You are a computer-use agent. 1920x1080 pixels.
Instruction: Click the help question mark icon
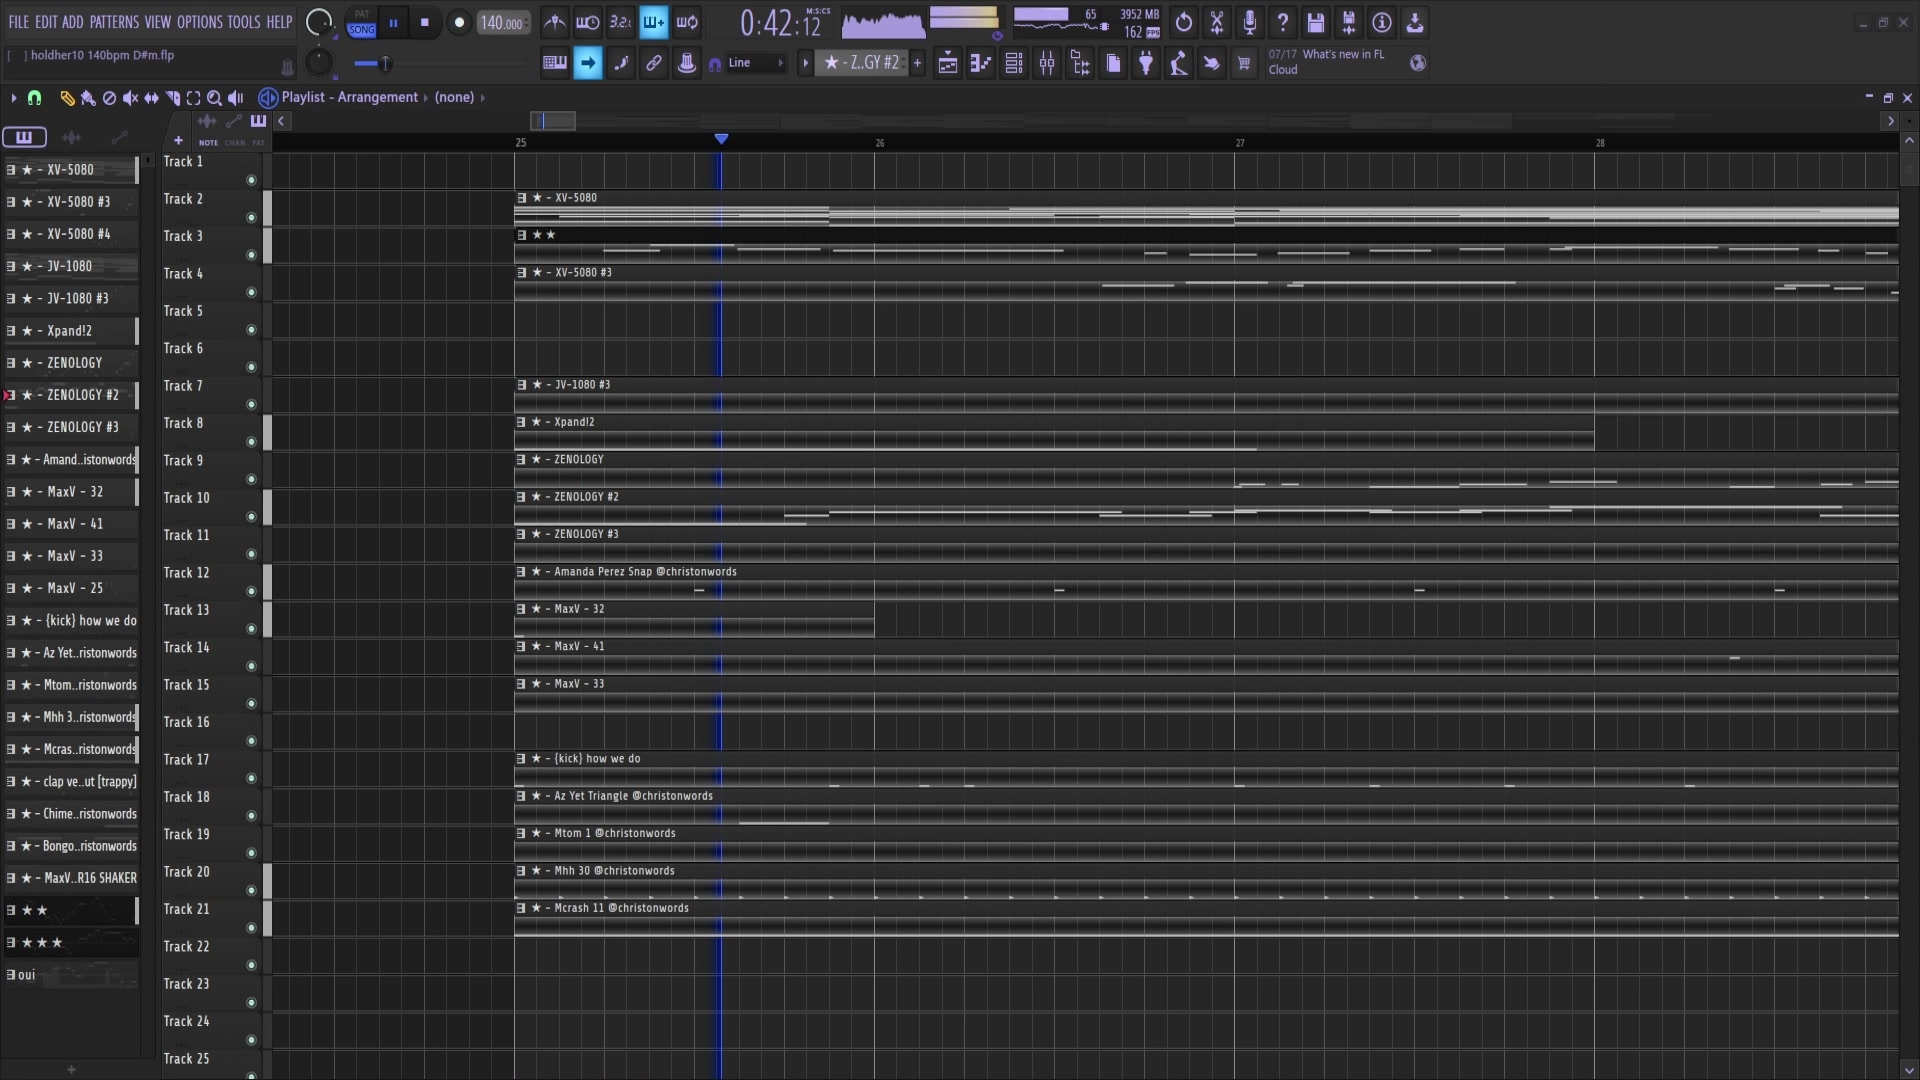coord(1283,22)
